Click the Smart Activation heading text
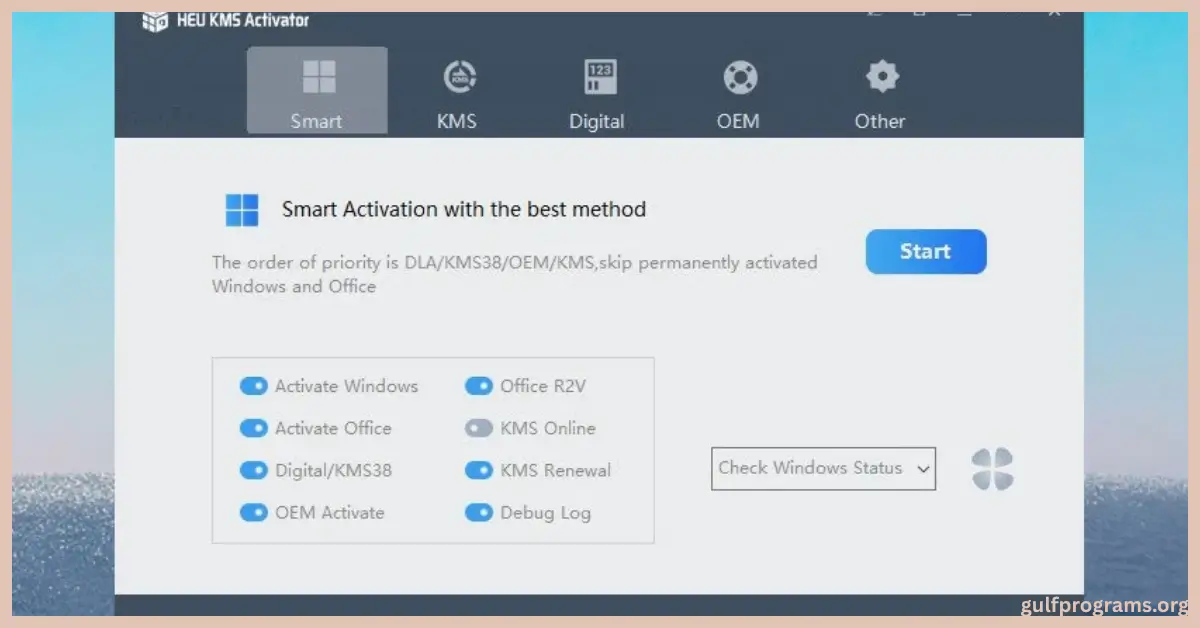Viewport: 1200px width, 628px height. pos(464,210)
